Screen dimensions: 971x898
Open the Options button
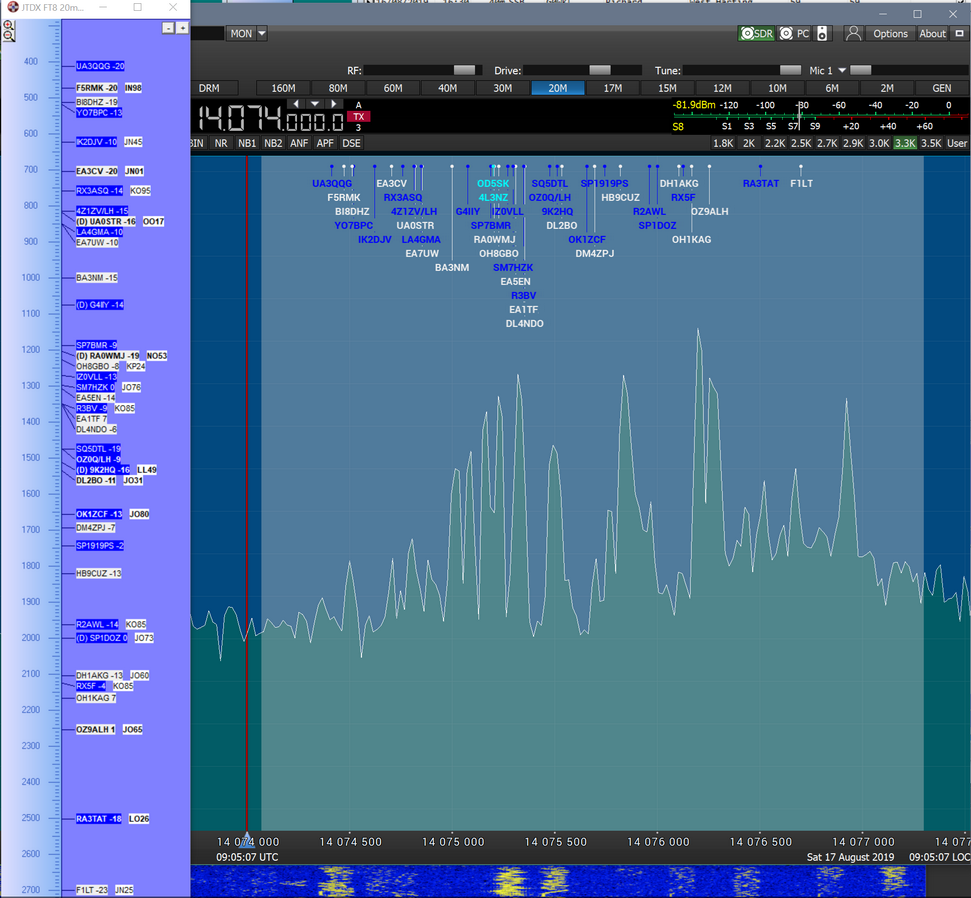[890, 33]
